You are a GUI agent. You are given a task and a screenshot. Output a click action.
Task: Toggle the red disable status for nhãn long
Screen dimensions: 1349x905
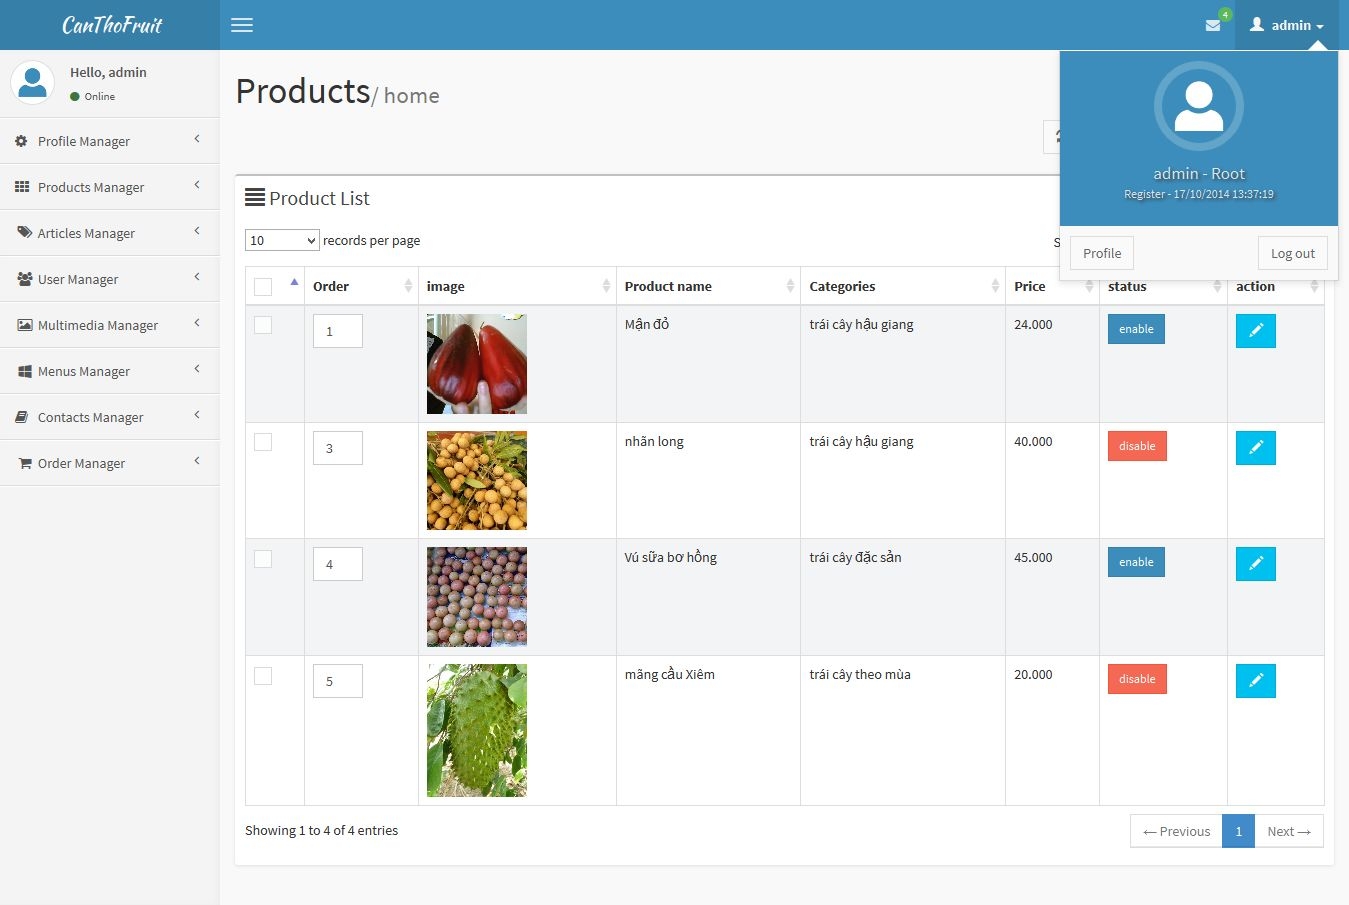coord(1137,446)
